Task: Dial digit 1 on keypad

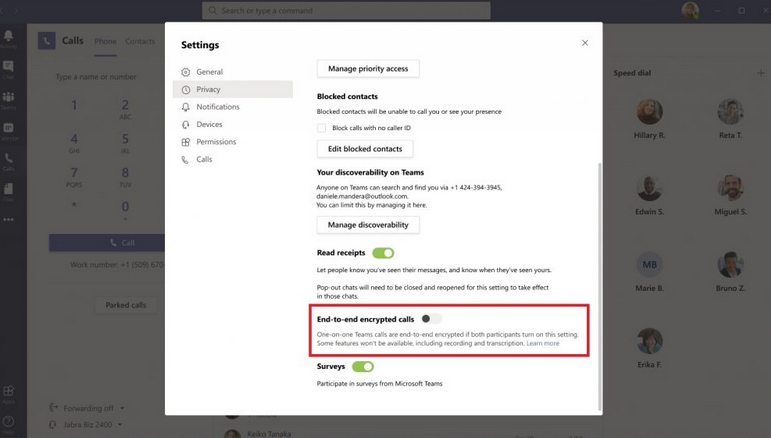Action: click(74, 105)
